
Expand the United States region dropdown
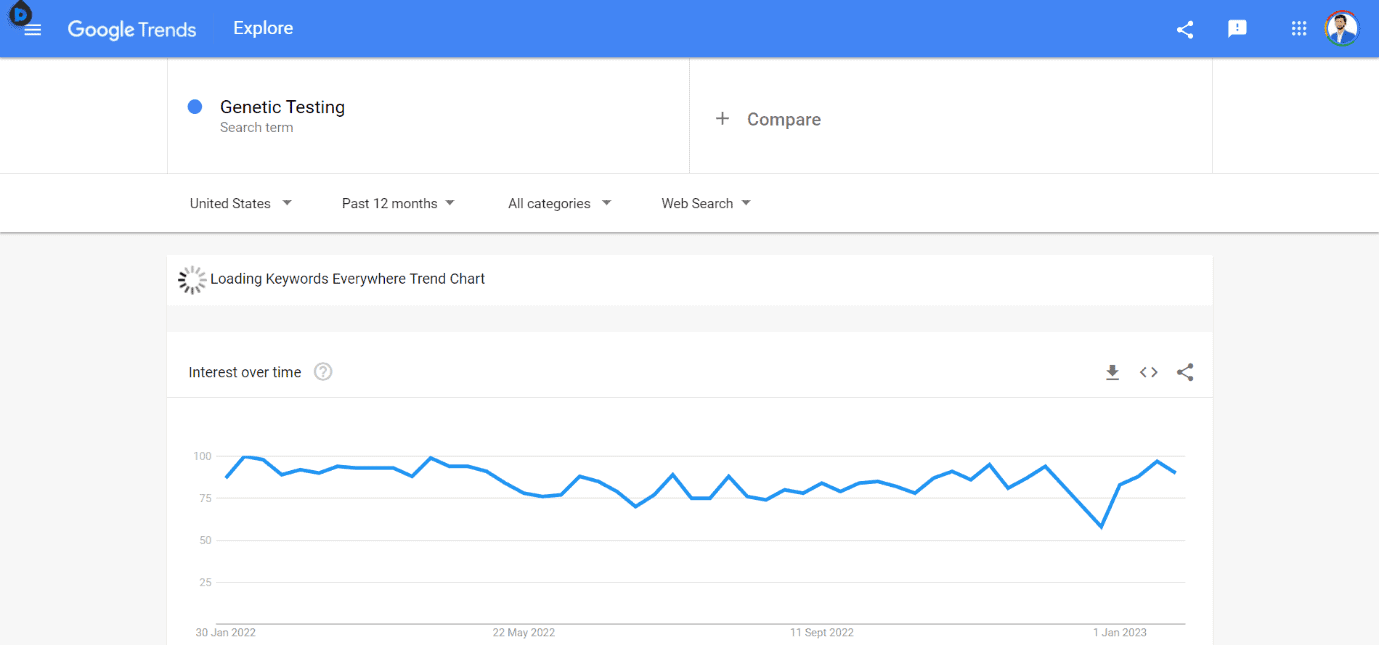pyautogui.click(x=241, y=203)
